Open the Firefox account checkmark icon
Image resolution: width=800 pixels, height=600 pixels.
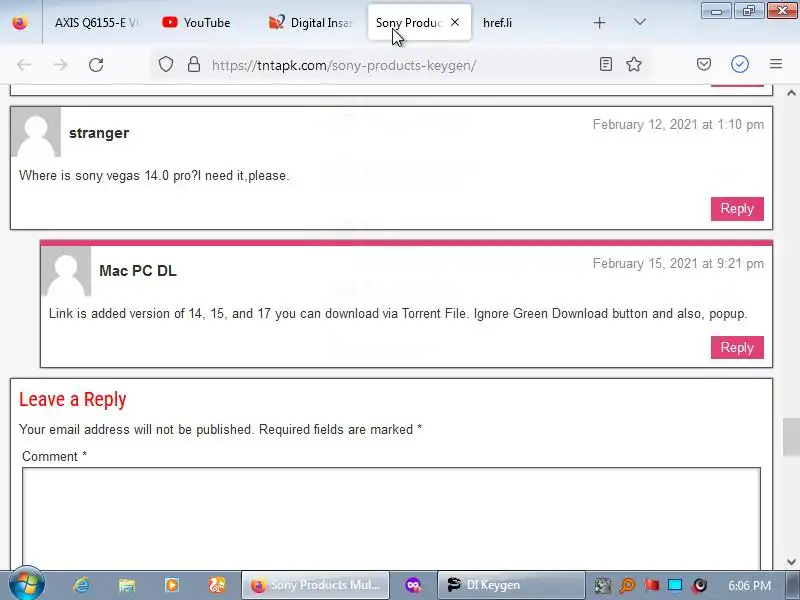click(740, 64)
